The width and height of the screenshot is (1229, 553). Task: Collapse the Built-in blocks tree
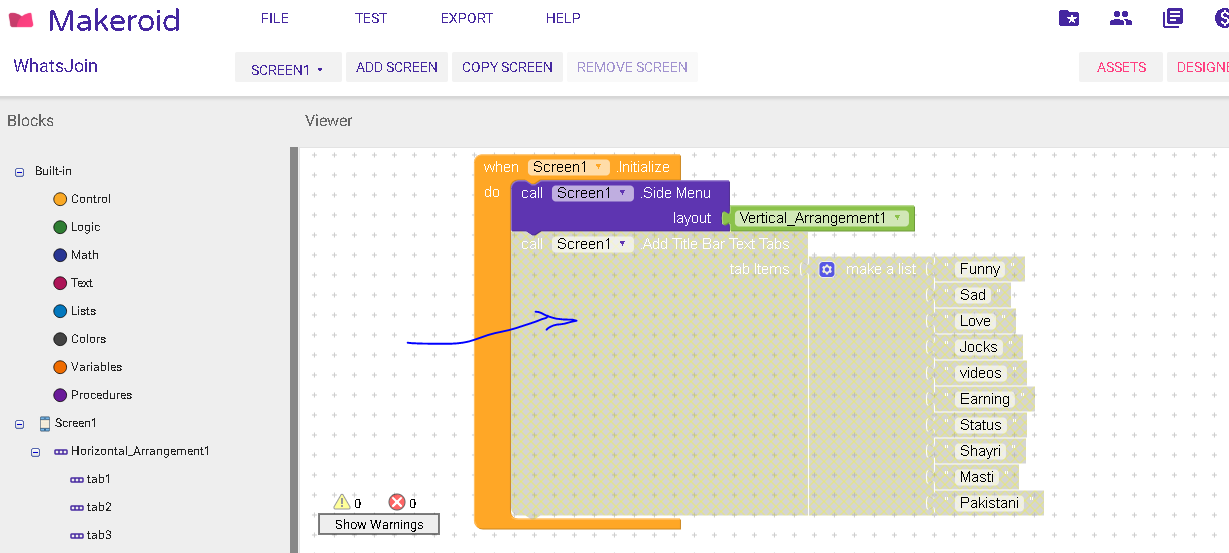click(19, 172)
